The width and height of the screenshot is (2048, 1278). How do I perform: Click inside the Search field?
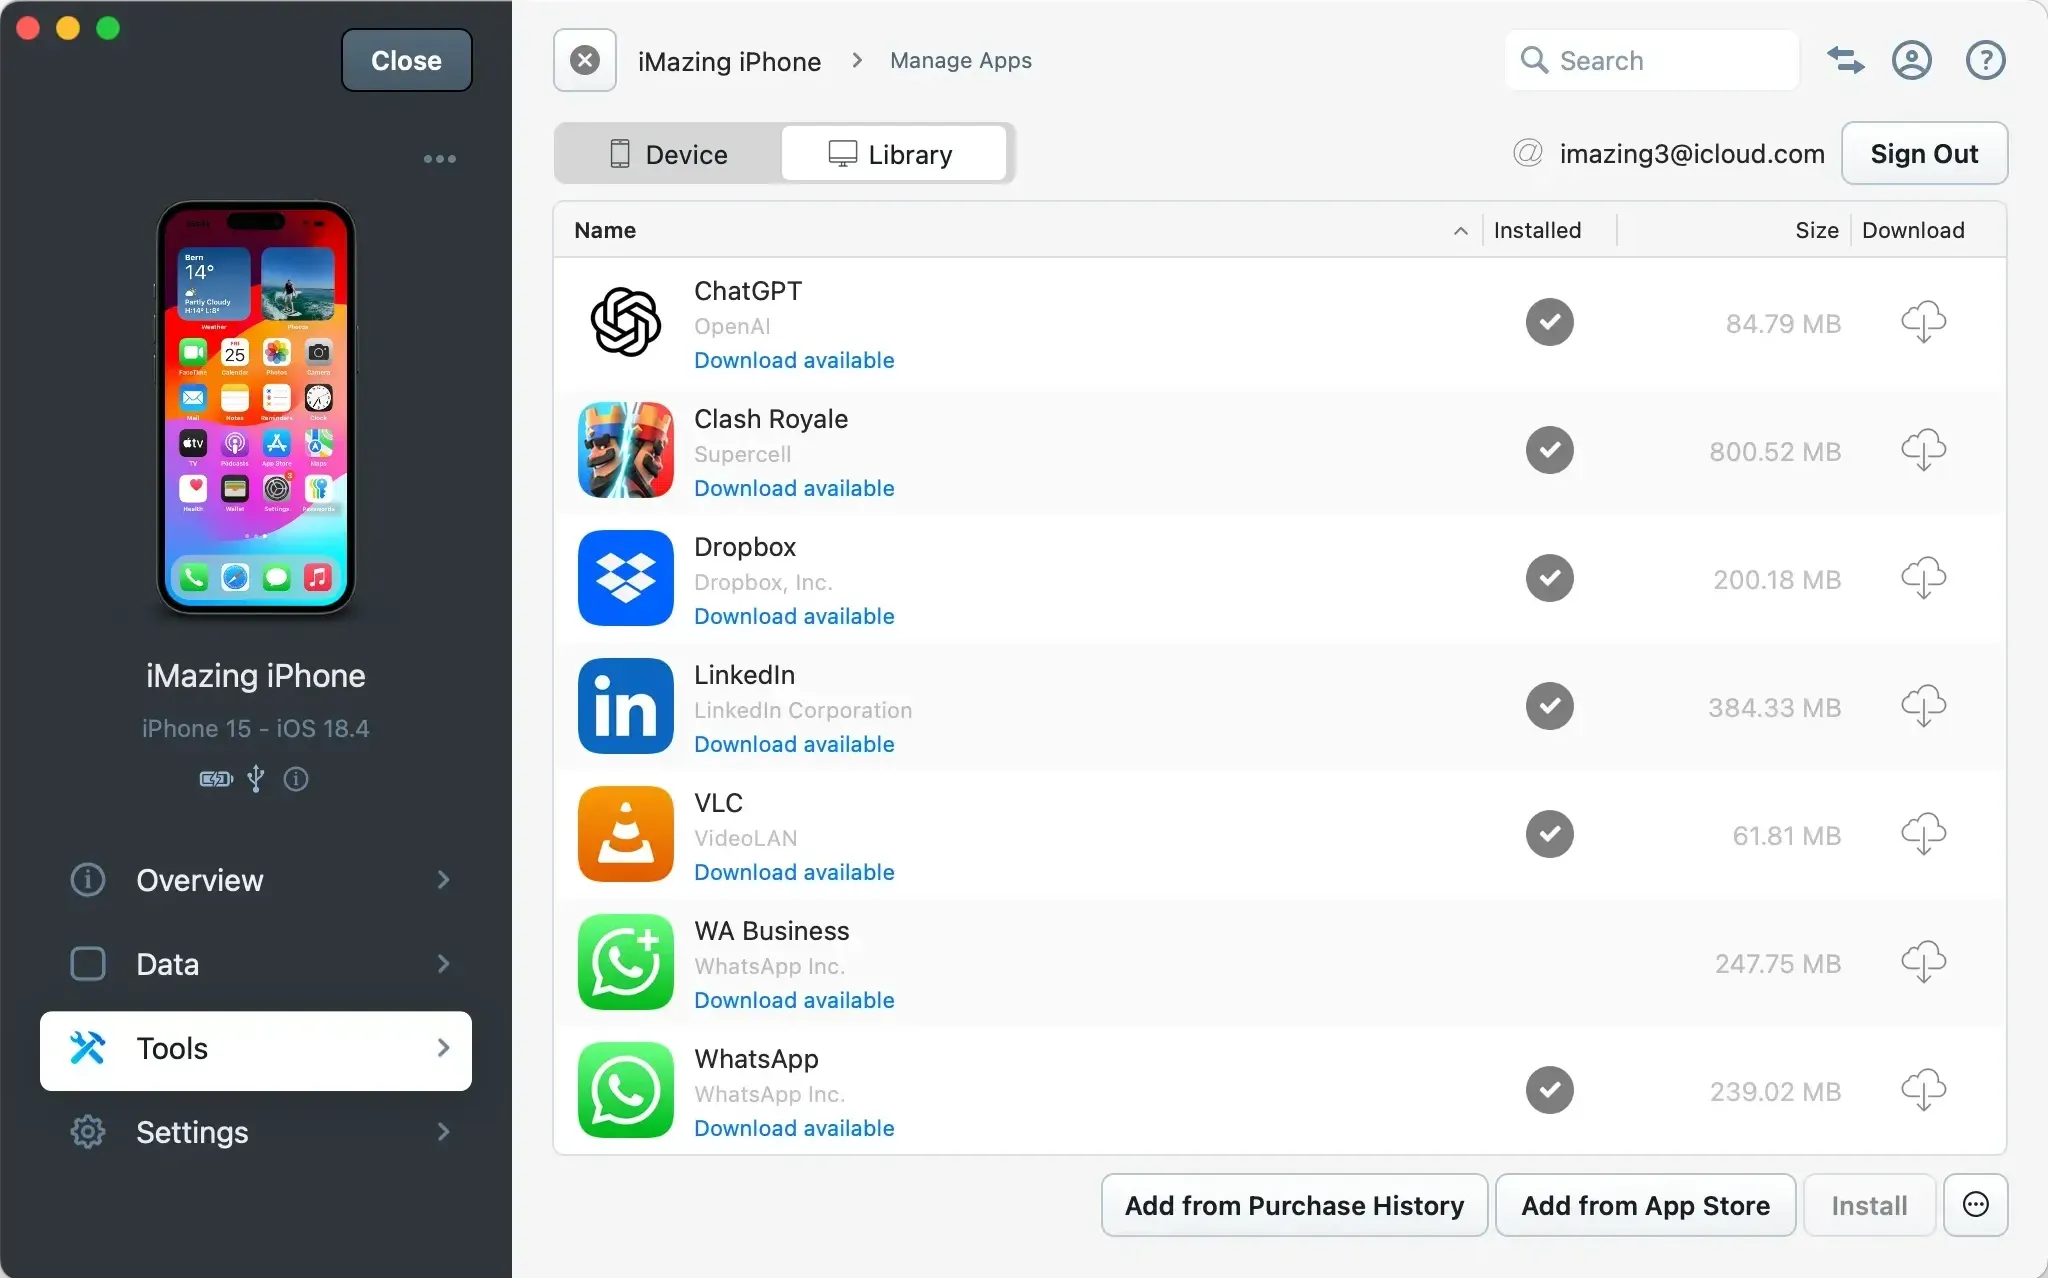[1650, 60]
